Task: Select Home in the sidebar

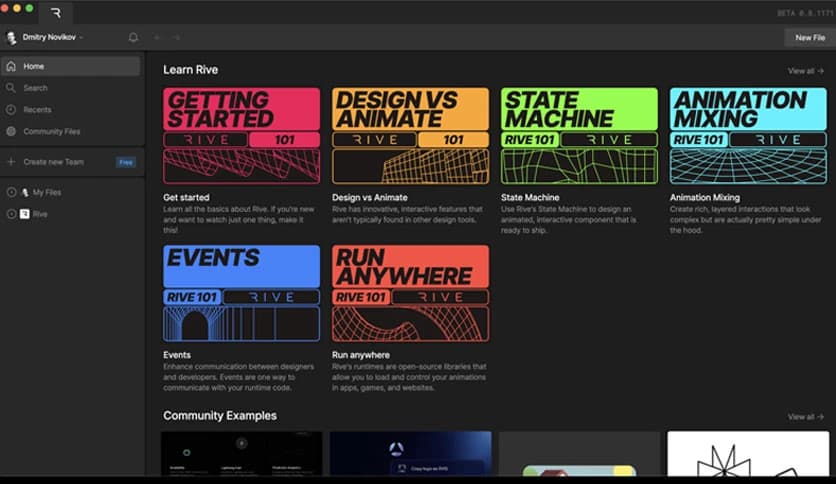Action: [70, 66]
